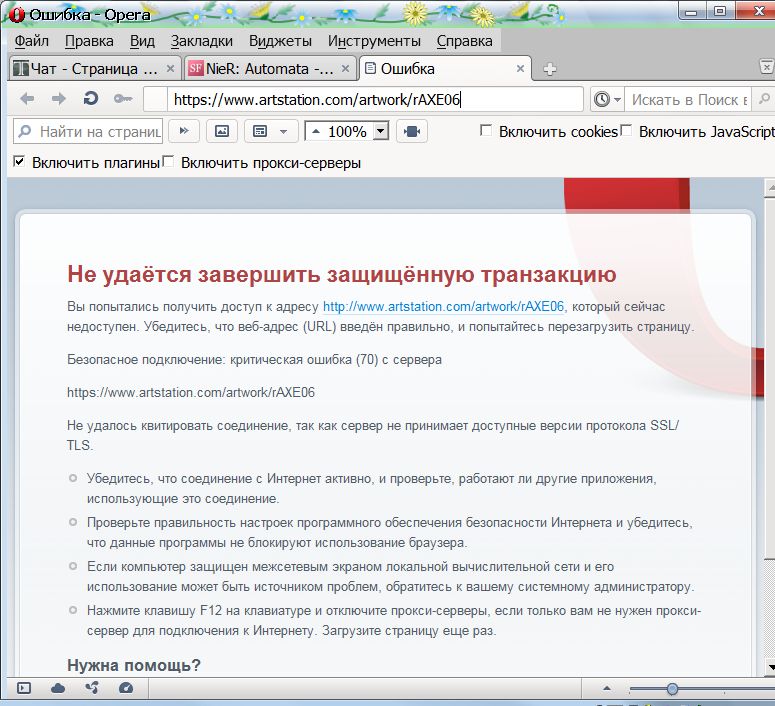Image resolution: width=775 pixels, height=706 pixels.
Task: Open the Справка menu
Action: [465, 41]
